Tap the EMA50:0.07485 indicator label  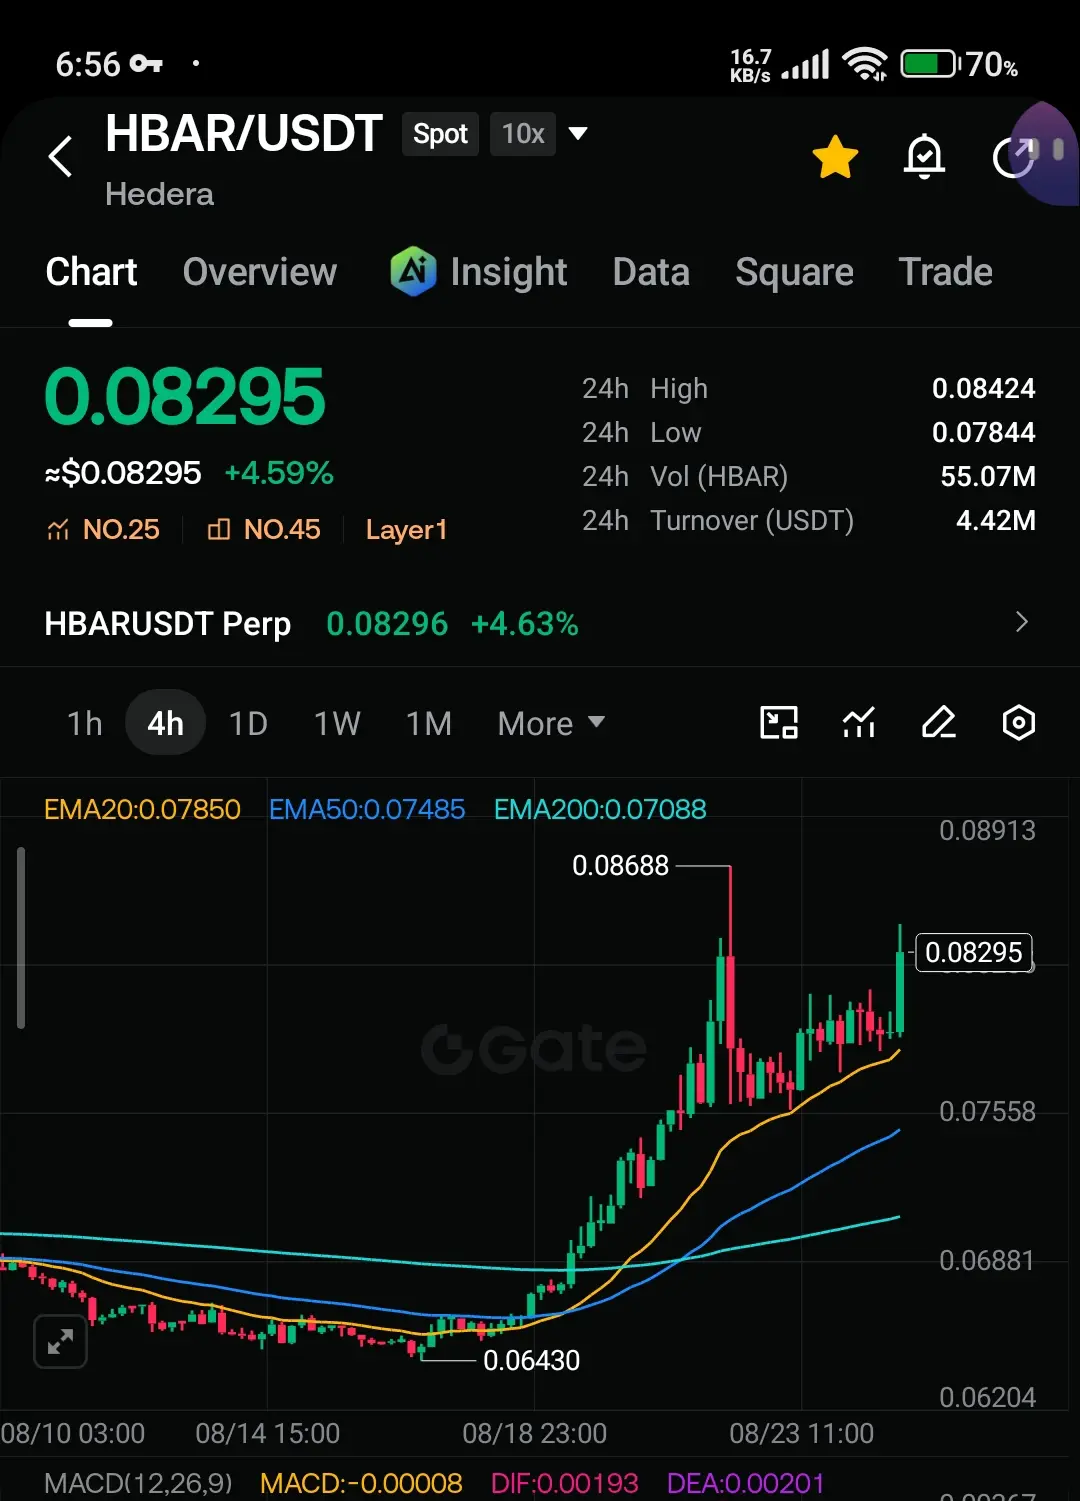coord(367,809)
